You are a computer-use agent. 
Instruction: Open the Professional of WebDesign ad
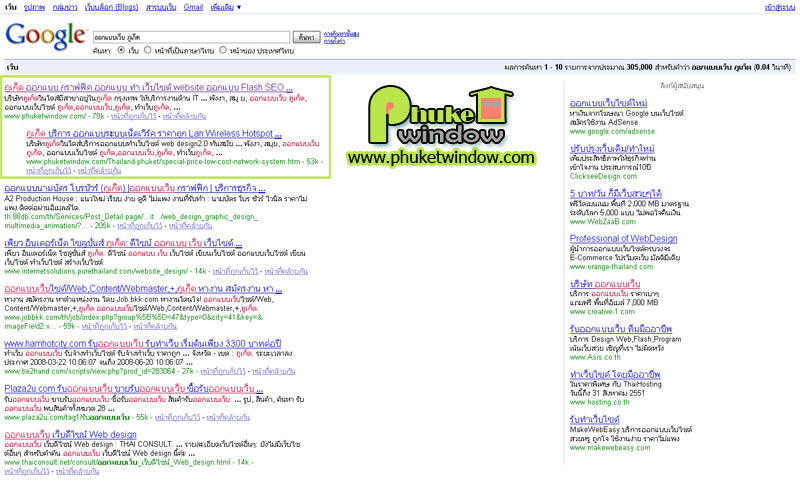pyautogui.click(x=623, y=238)
